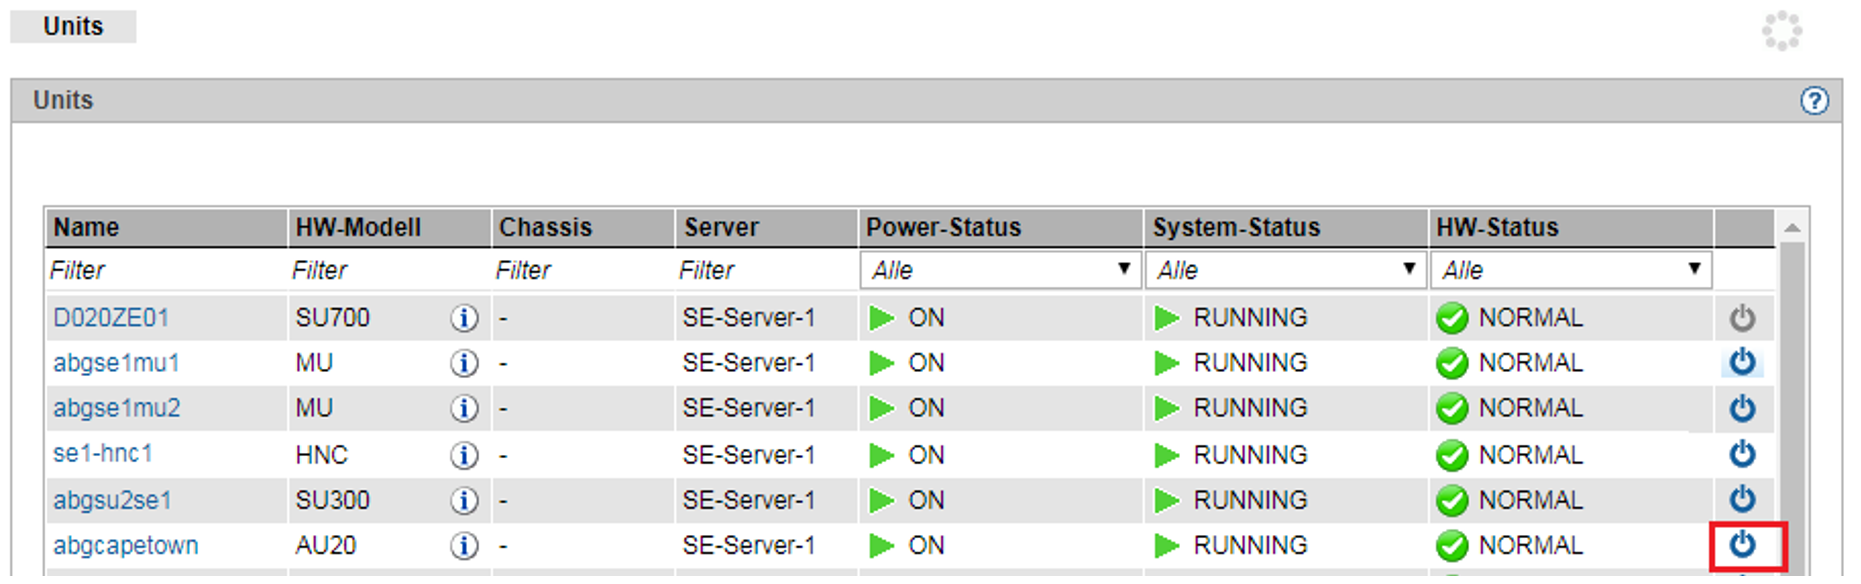Open the help icon in the Units header

pos(1814,101)
